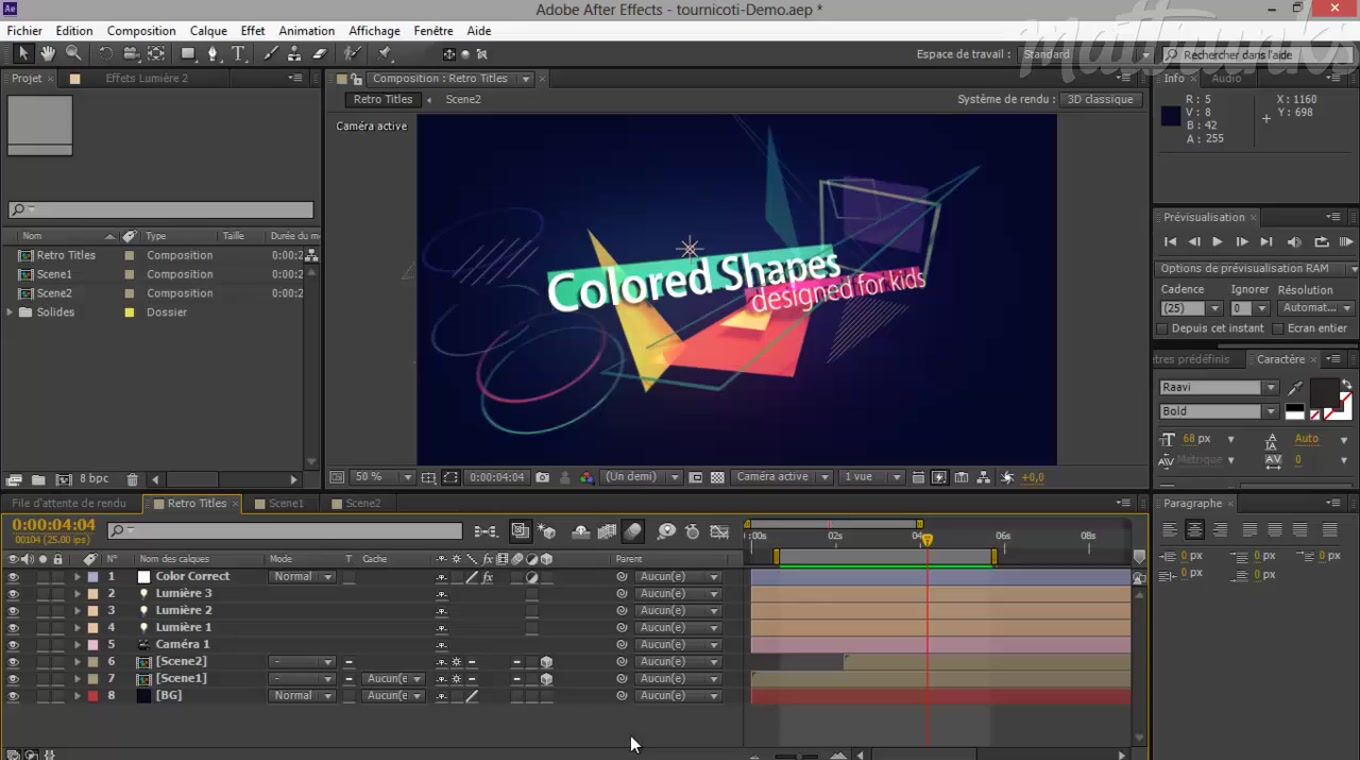This screenshot has height=760, width=1360.
Task: Click the Scene2 breadcrumb in viewer
Action: coord(463,100)
